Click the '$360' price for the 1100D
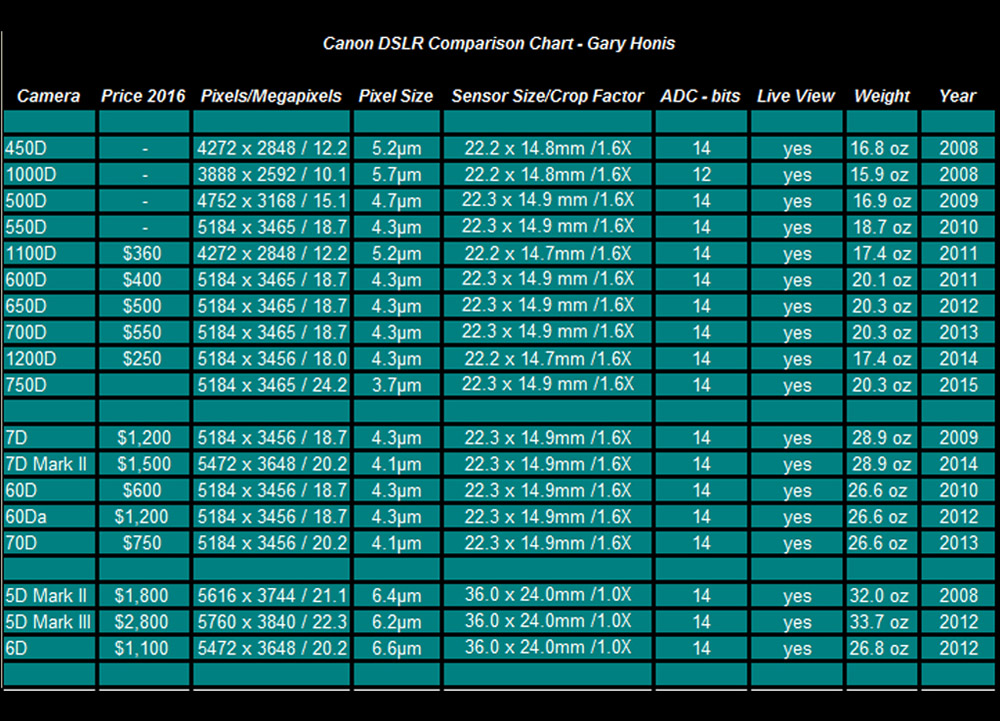The height and width of the screenshot is (721, 1000). [x=144, y=253]
